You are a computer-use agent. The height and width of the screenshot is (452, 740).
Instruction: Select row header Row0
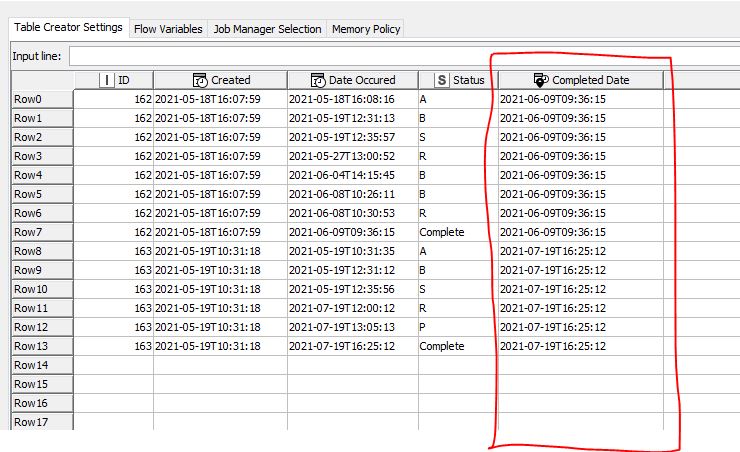42,99
